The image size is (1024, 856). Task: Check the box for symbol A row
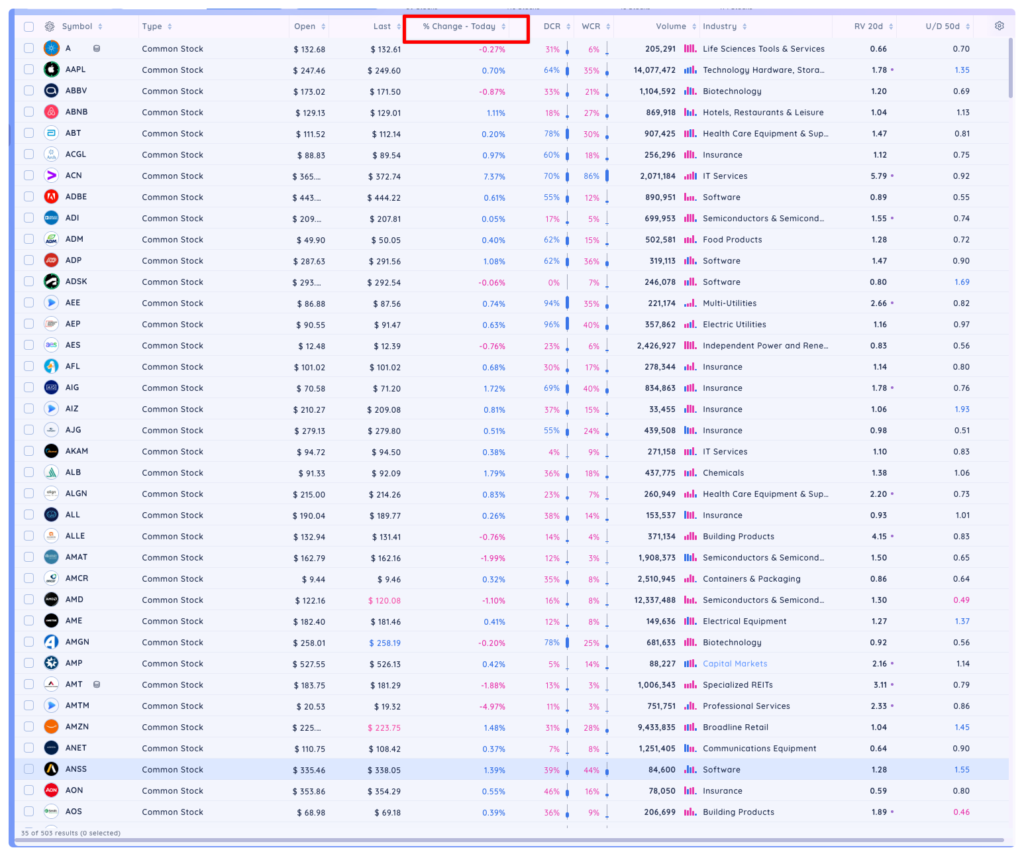29,48
